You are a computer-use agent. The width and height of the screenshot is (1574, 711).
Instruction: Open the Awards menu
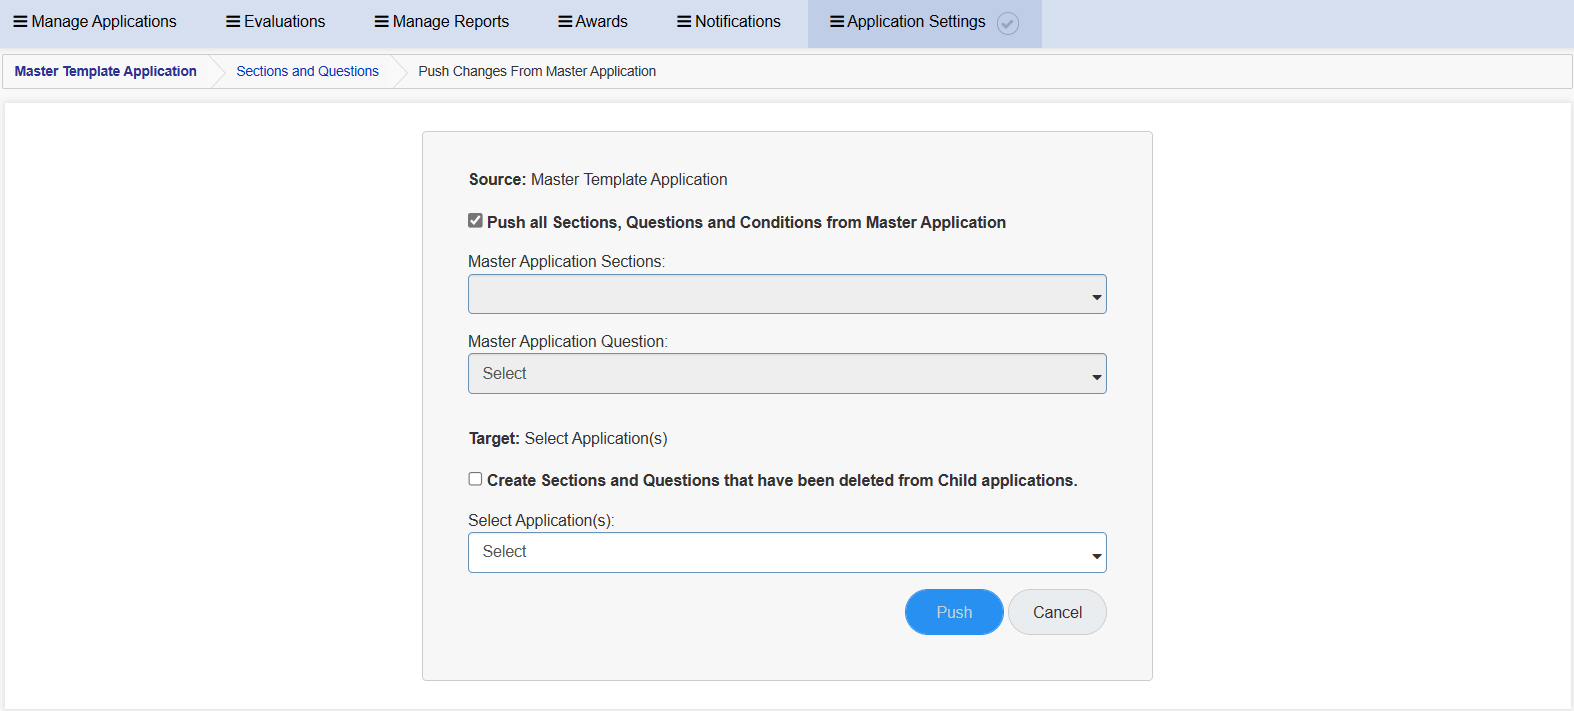tap(593, 22)
